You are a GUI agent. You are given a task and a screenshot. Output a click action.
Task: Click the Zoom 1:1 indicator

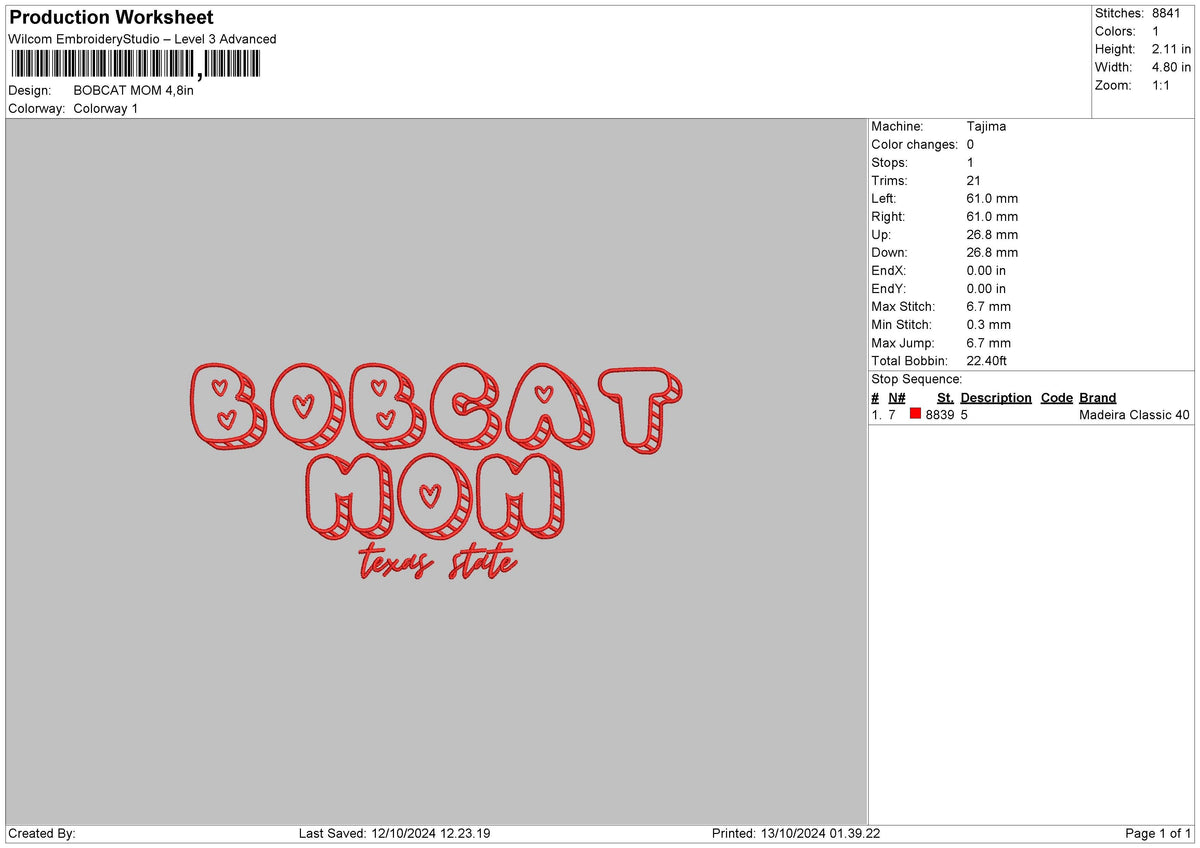1160,85
